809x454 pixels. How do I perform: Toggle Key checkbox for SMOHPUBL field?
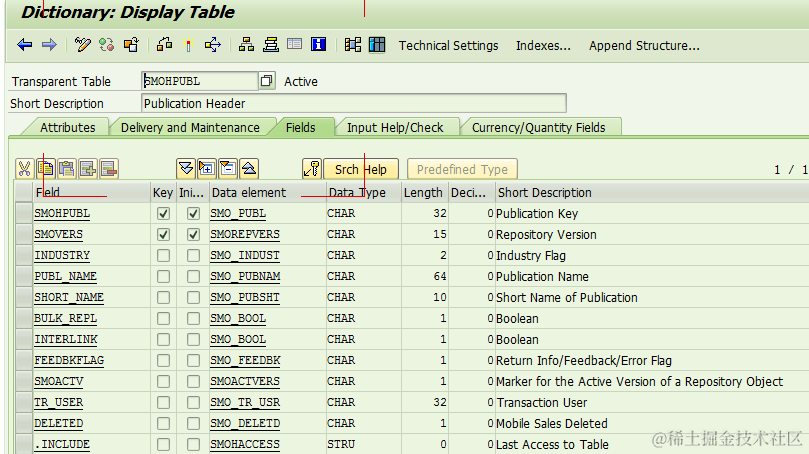pyautogui.click(x=164, y=214)
